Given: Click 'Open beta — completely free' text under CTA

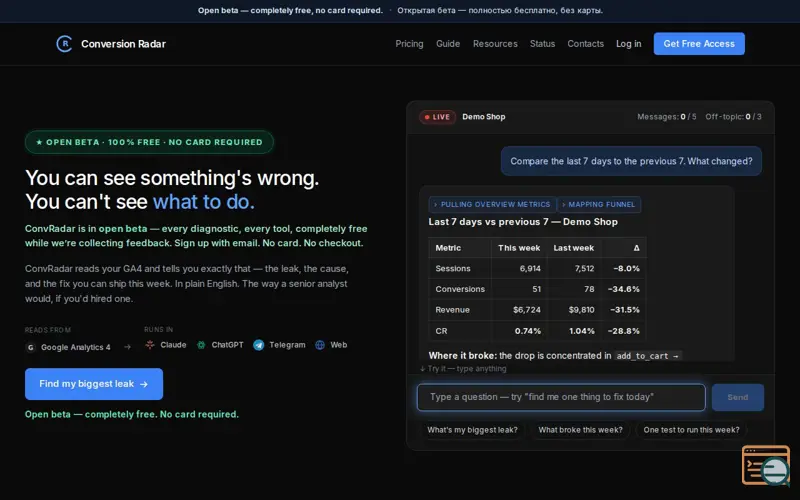Looking at the screenshot, I should (x=132, y=414).
